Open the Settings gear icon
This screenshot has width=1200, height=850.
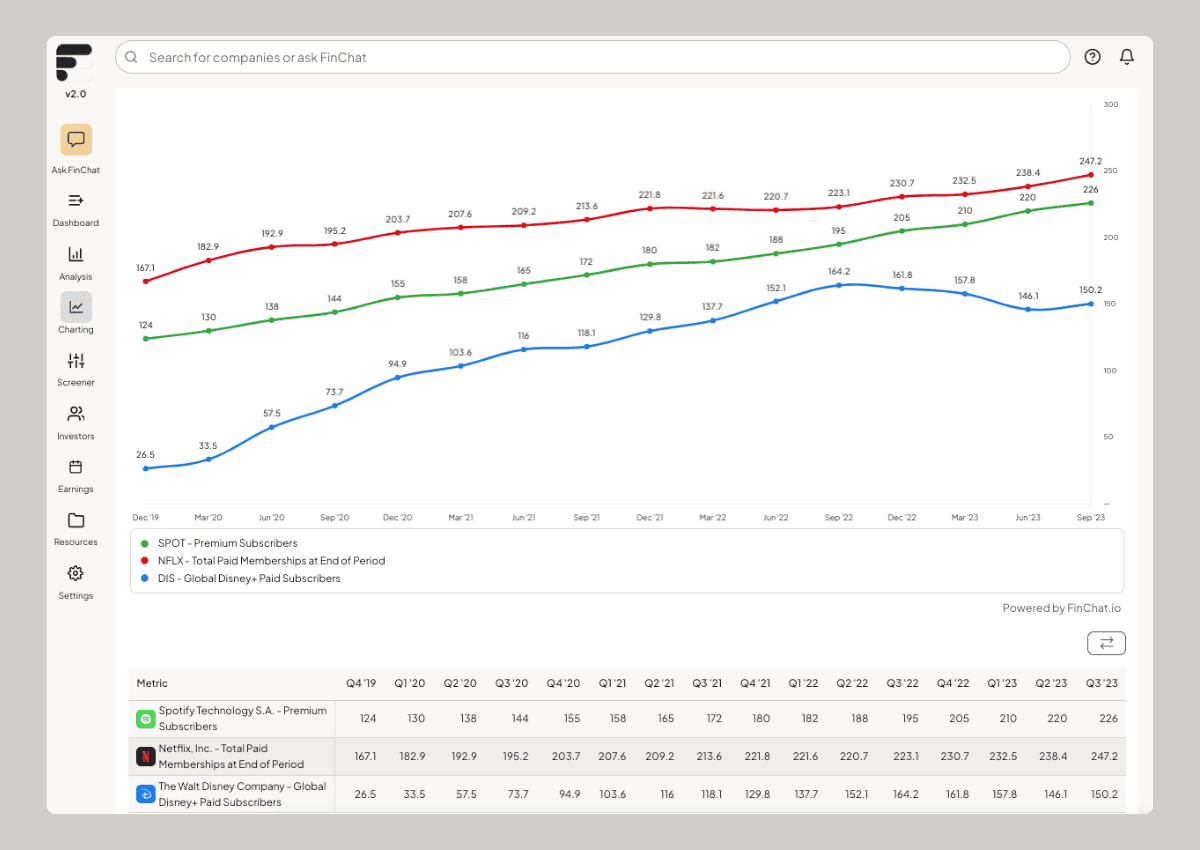[x=76, y=573]
